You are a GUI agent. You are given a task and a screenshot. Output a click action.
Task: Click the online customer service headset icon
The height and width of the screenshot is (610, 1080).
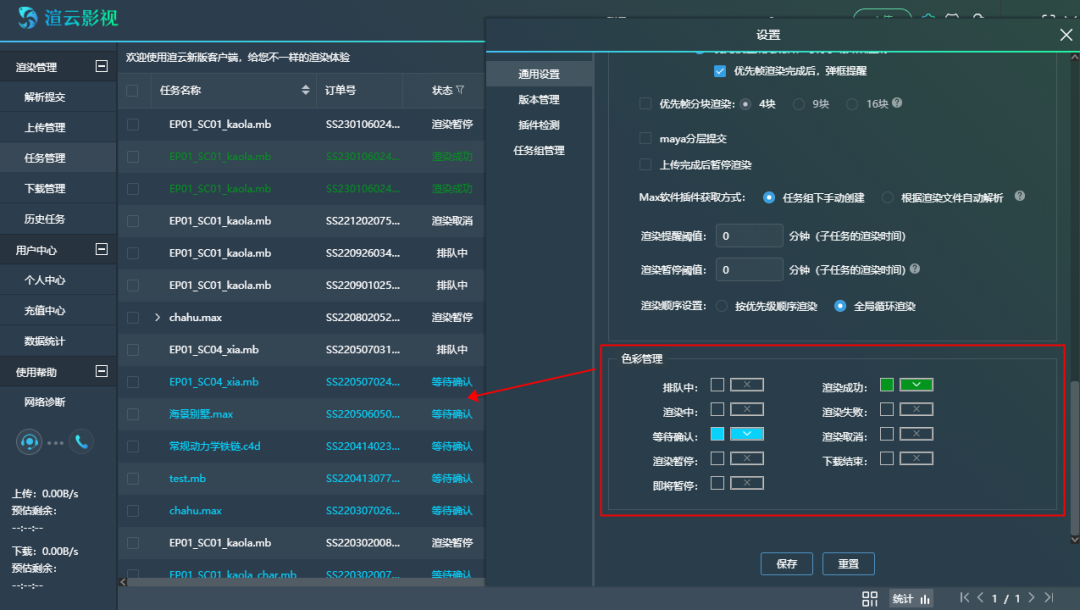pos(30,442)
